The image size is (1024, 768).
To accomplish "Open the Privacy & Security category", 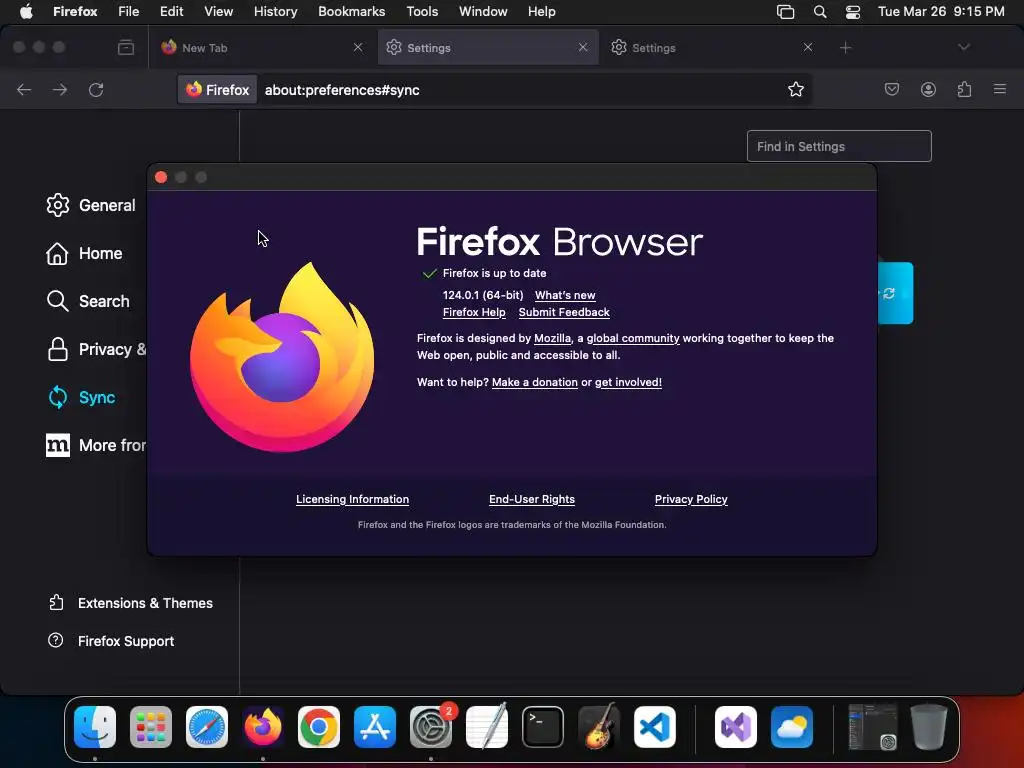I will point(96,349).
